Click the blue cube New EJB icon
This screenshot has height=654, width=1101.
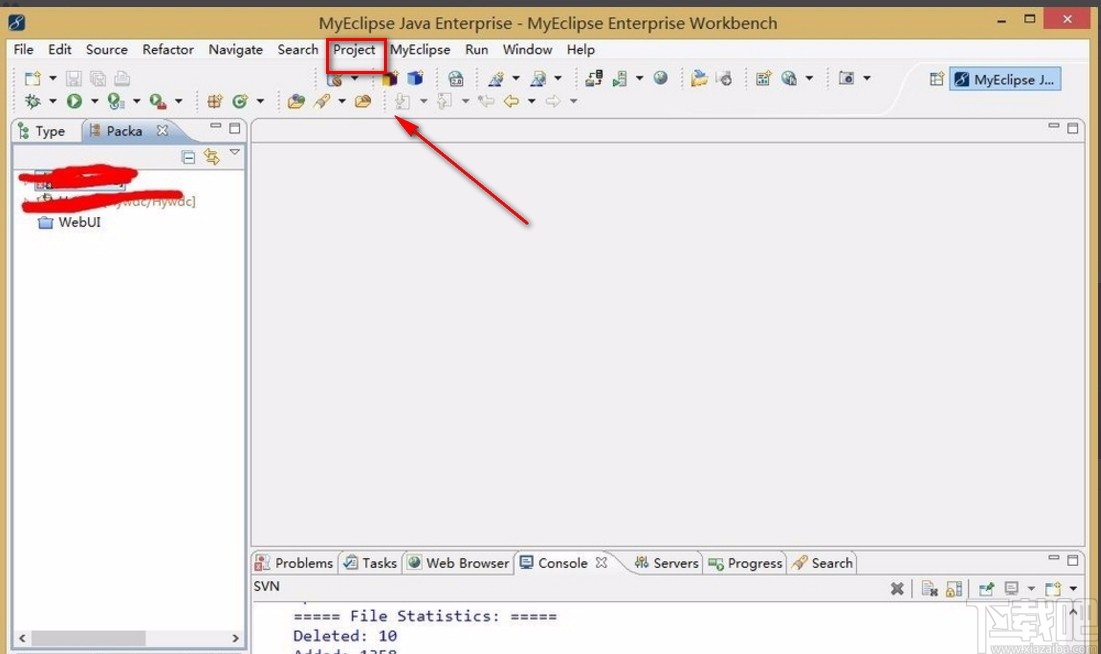(x=416, y=78)
